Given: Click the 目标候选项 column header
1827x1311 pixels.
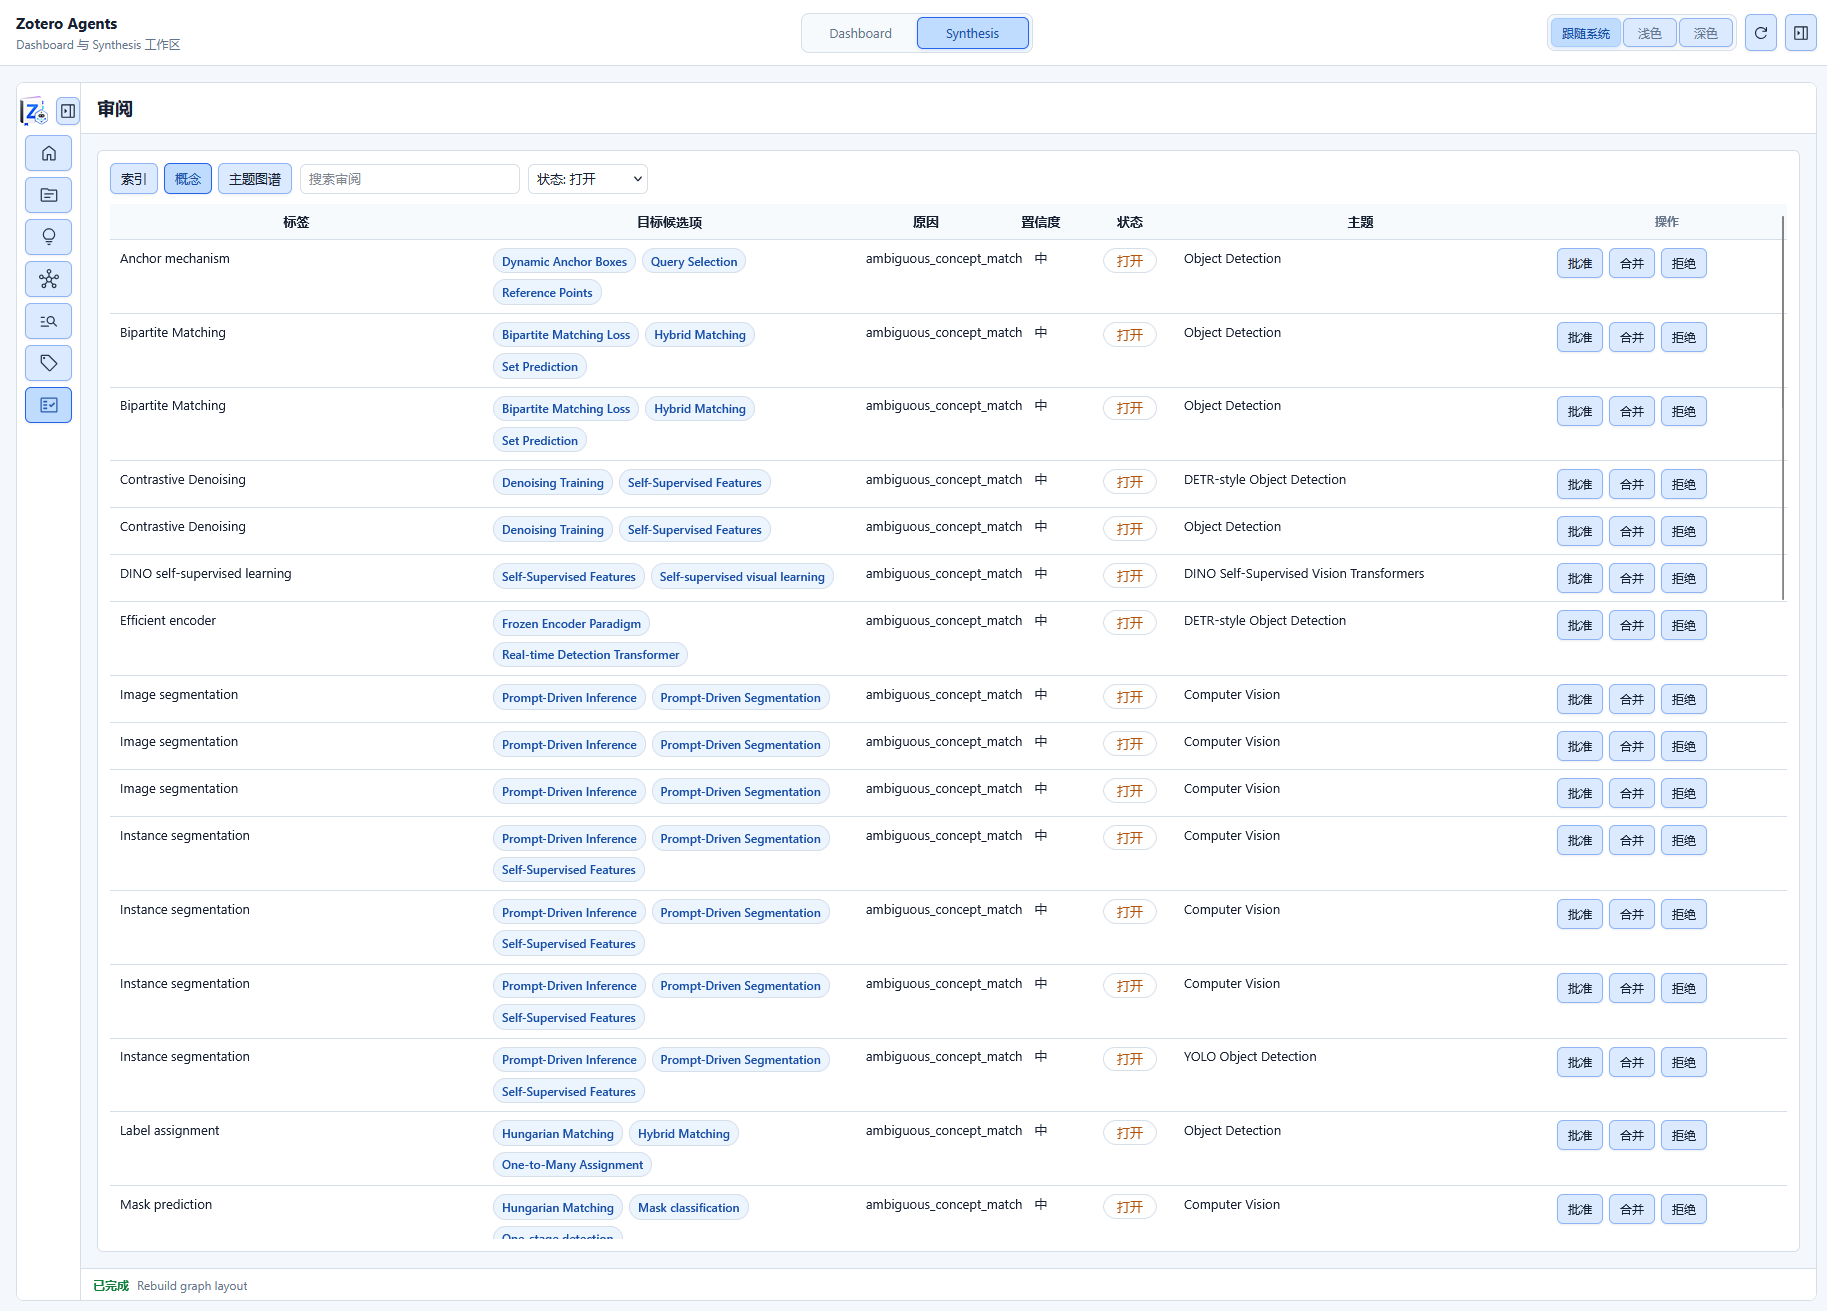Looking at the screenshot, I should coord(669,222).
